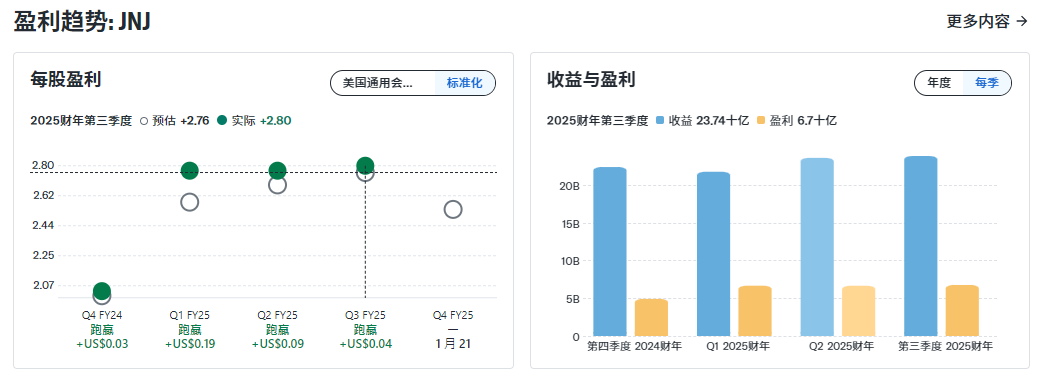Click the 1月 21 earnings date
This screenshot has width=1045, height=376.
[453, 344]
